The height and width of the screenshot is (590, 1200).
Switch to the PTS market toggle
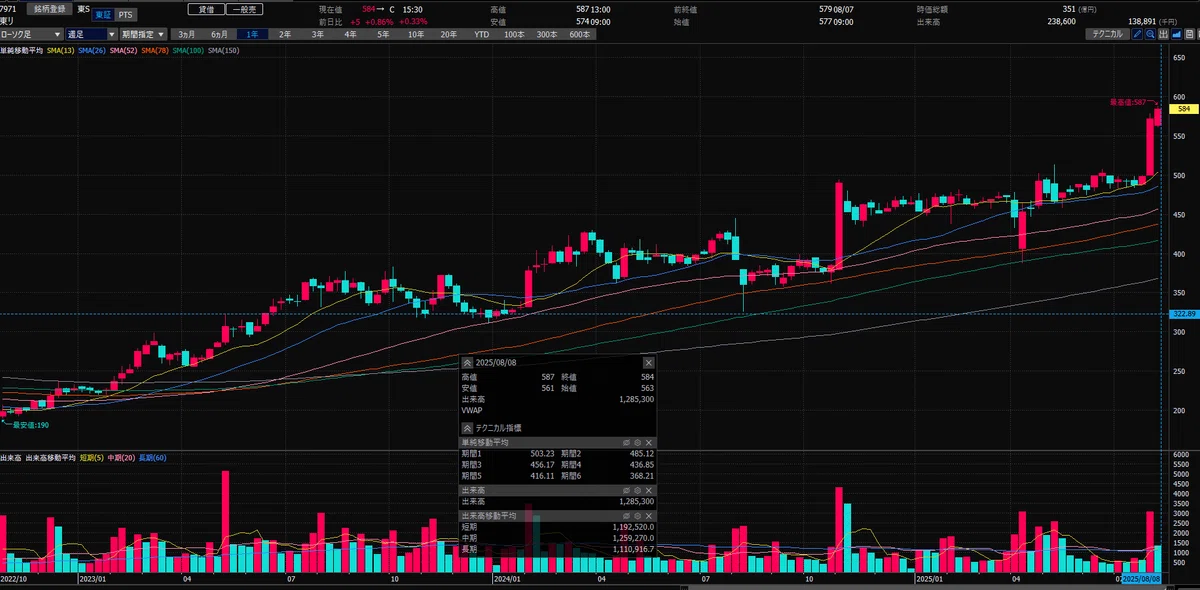(x=124, y=15)
